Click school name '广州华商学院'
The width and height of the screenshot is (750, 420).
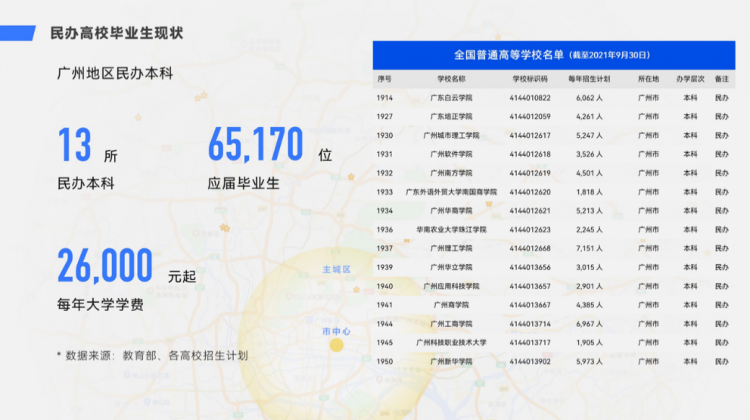click(x=451, y=210)
